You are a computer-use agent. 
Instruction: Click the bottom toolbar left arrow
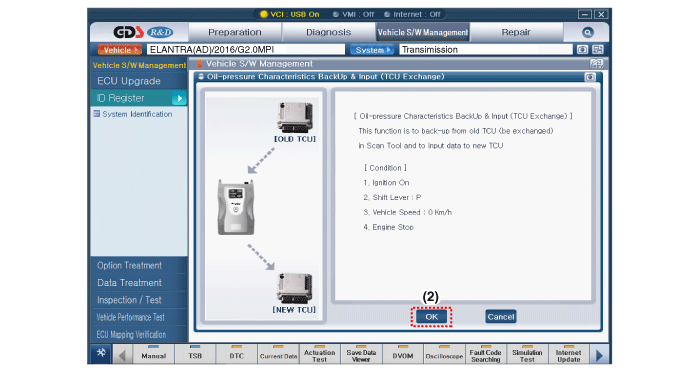click(x=122, y=355)
